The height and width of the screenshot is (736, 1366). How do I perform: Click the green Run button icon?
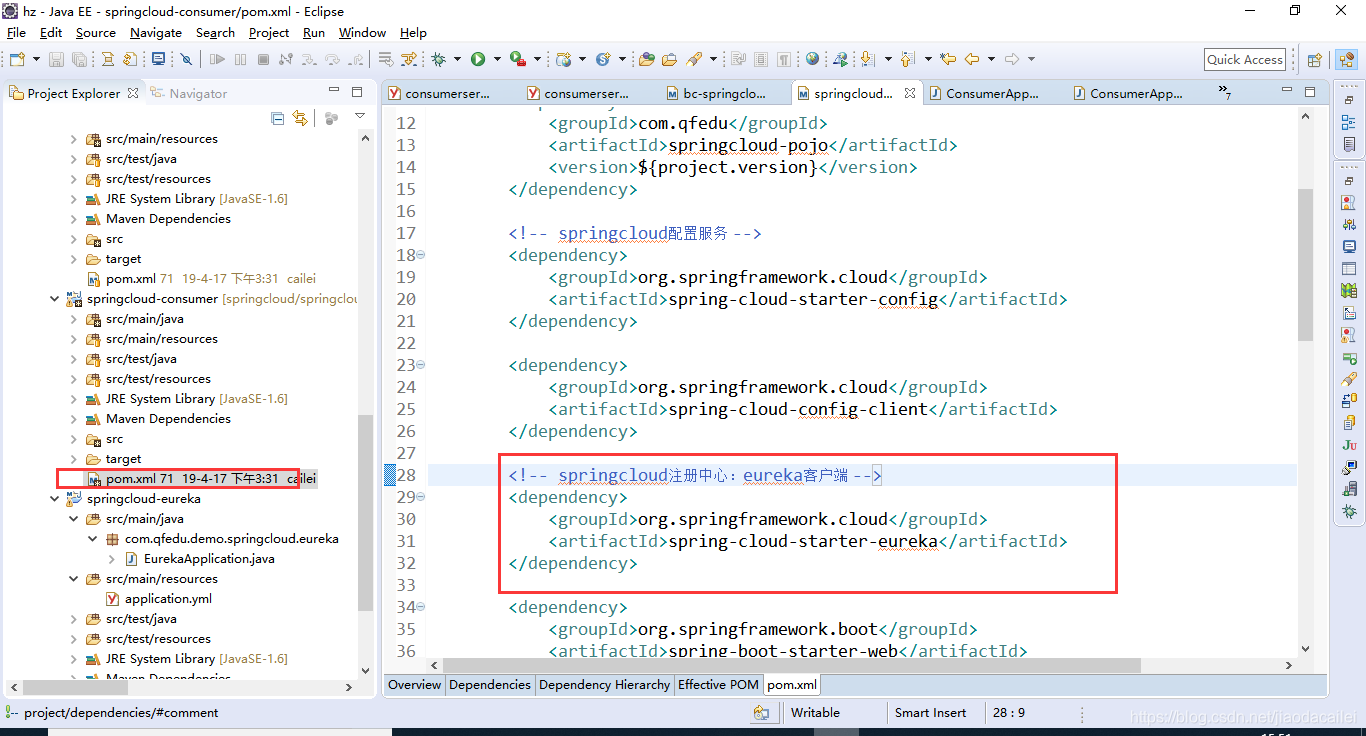tap(478, 59)
